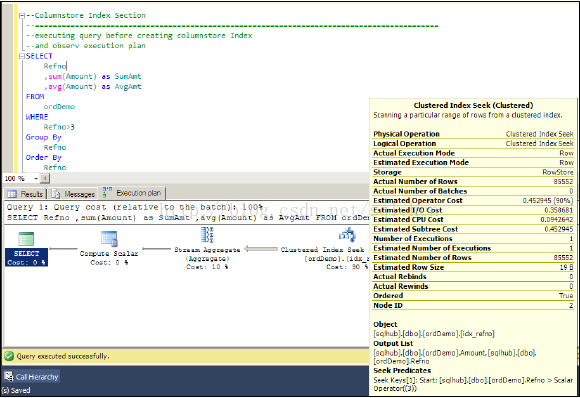The height and width of the screenshot is (398, 580).
Task: Click the Node ID row in tooltip
Action: (x=473, y=306)
